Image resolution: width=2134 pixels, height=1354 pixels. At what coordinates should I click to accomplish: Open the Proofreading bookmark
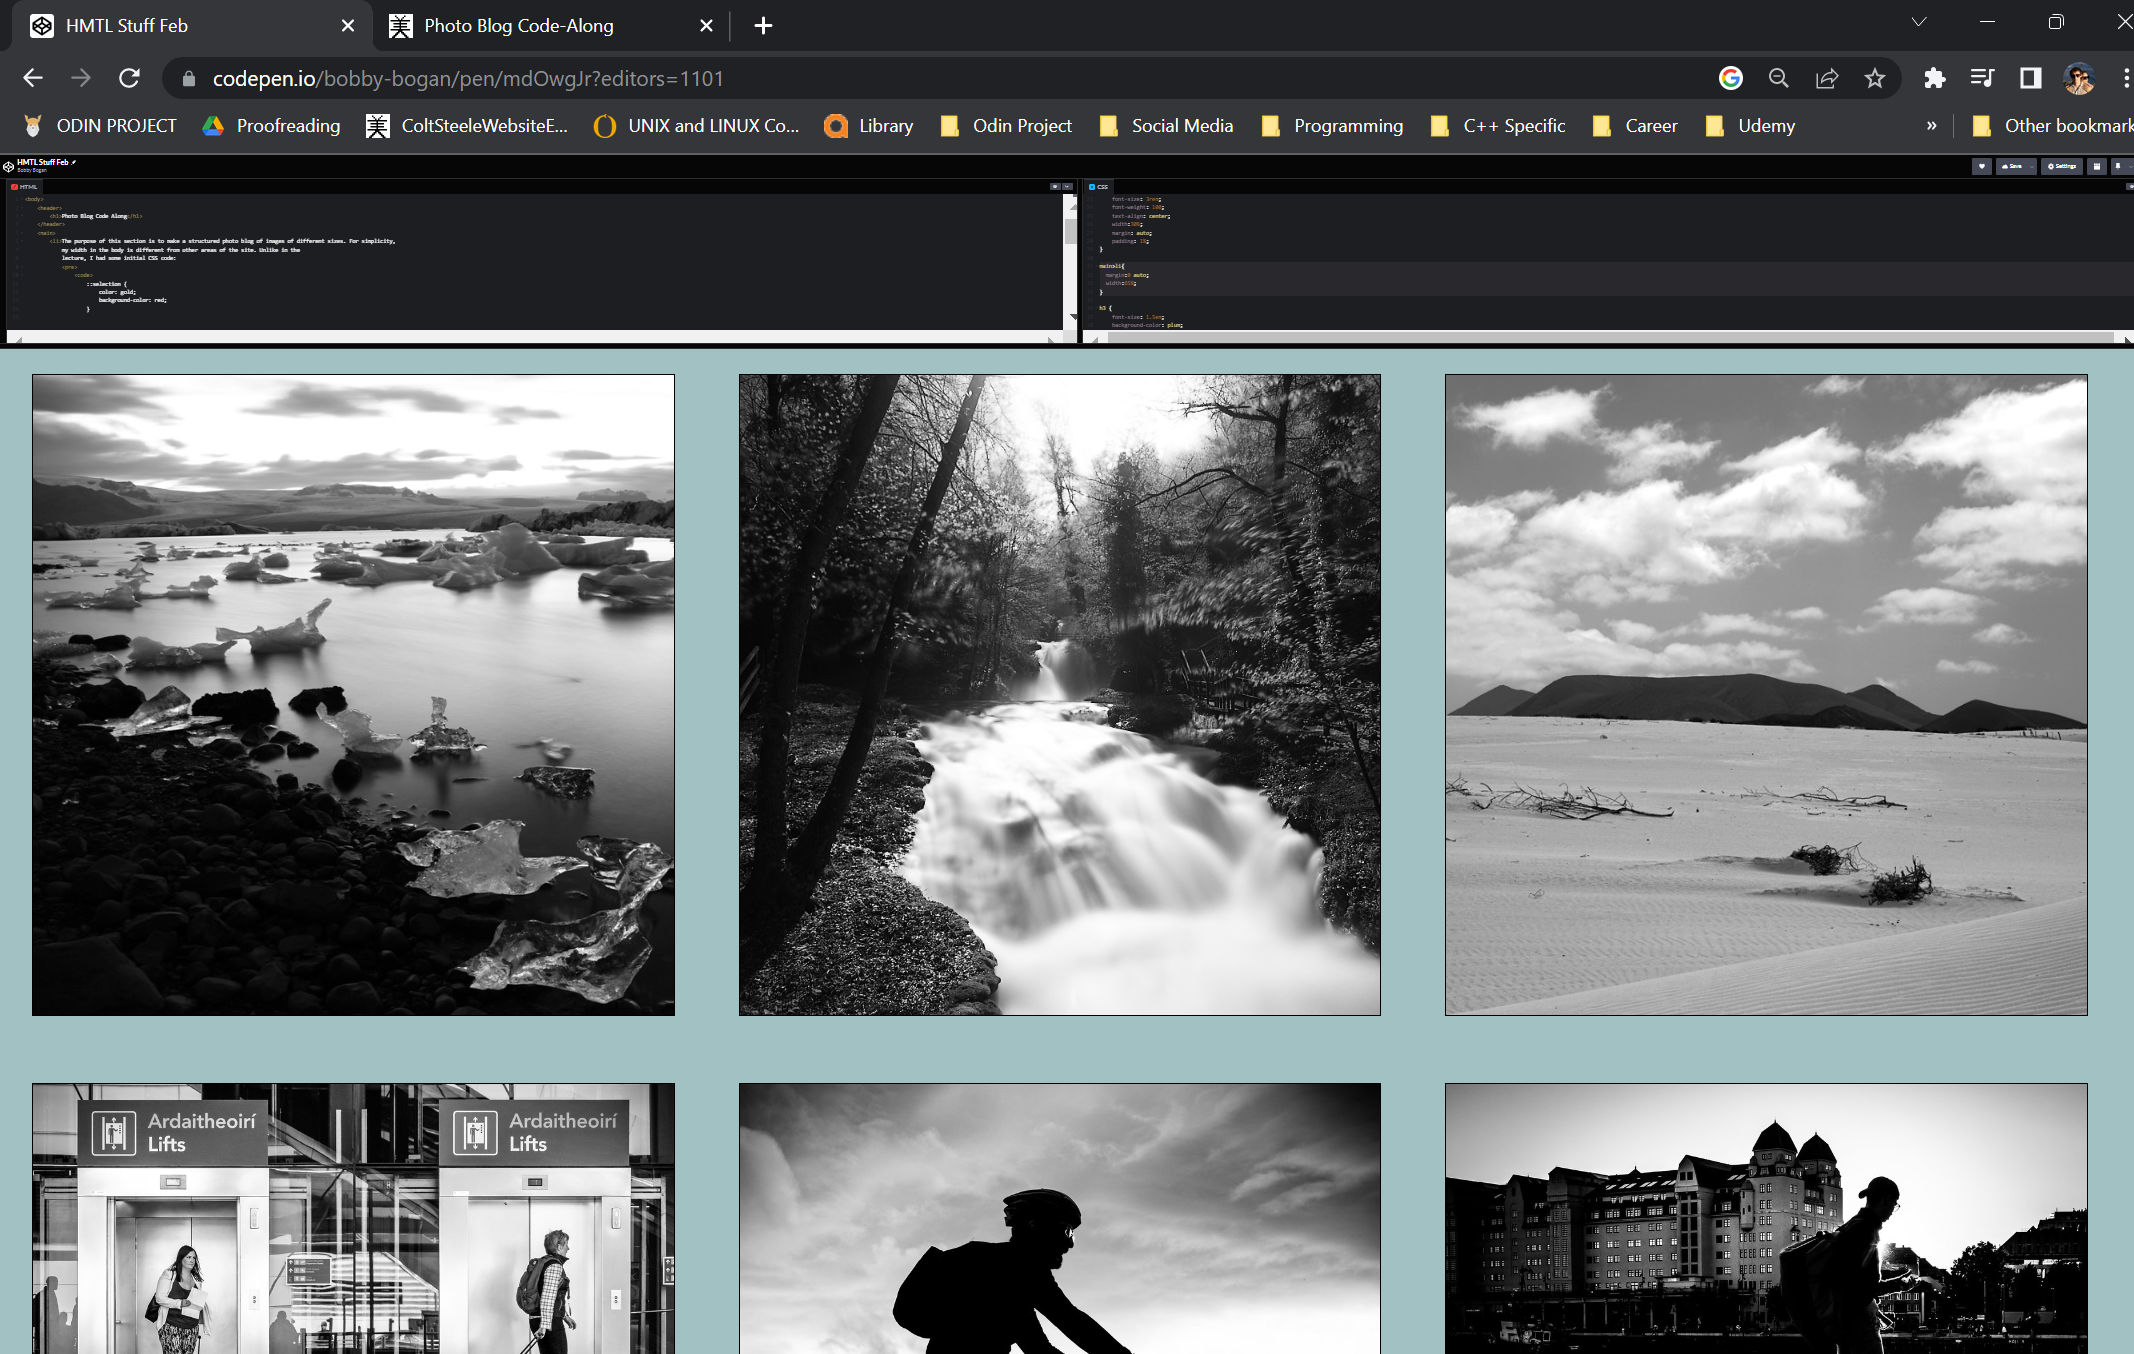(272, 125)
